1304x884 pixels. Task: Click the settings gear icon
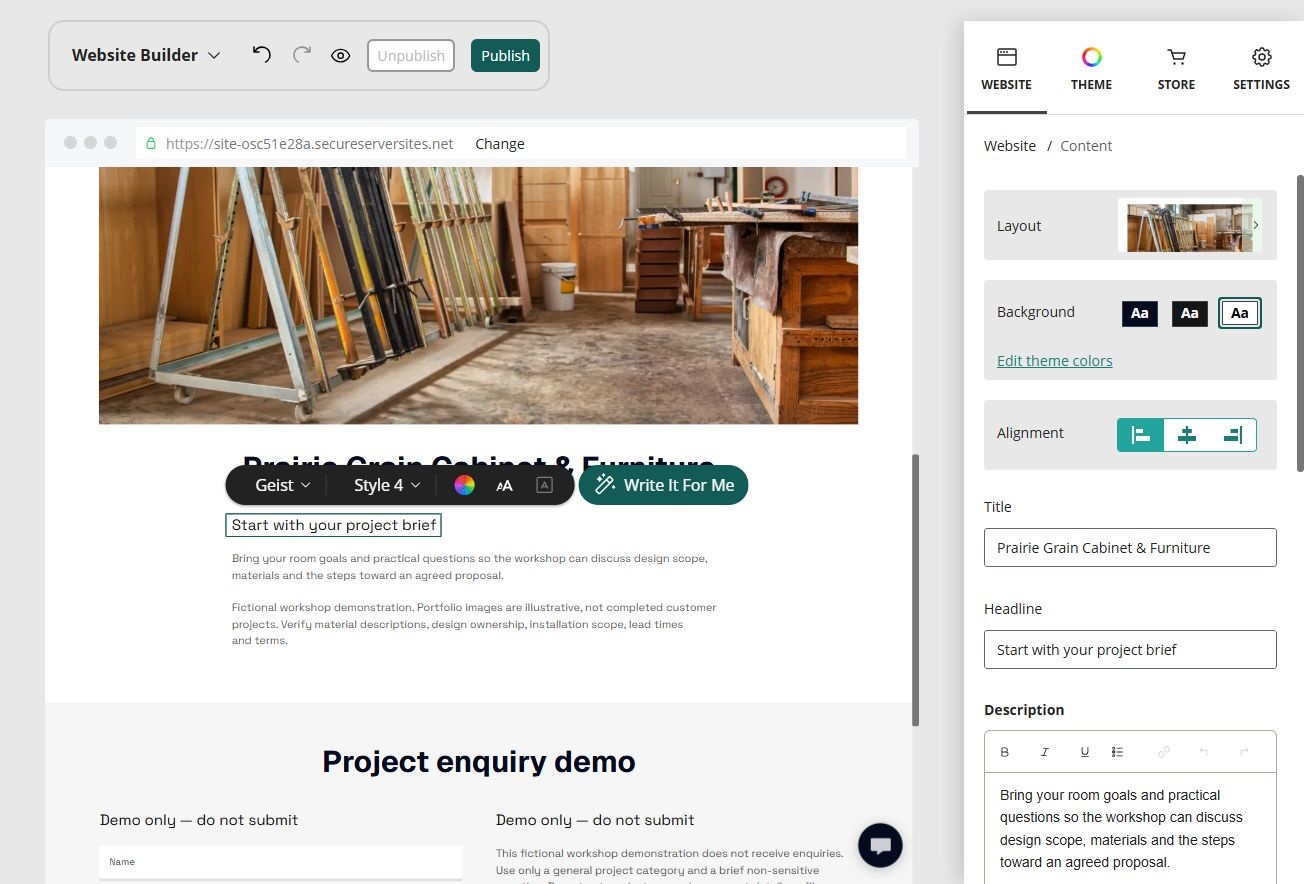pyautogui.click(x=1261, y=57)
